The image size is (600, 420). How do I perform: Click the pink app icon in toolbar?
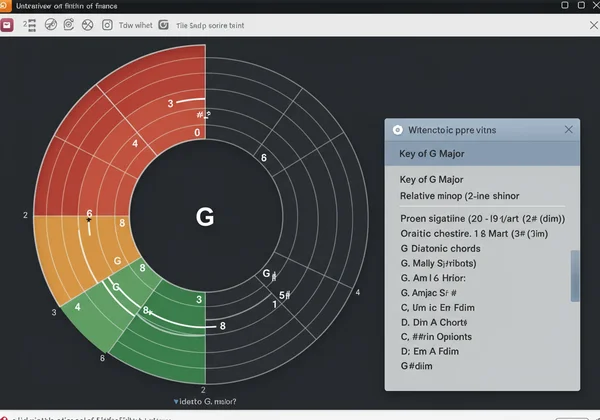tap(7, 25)
